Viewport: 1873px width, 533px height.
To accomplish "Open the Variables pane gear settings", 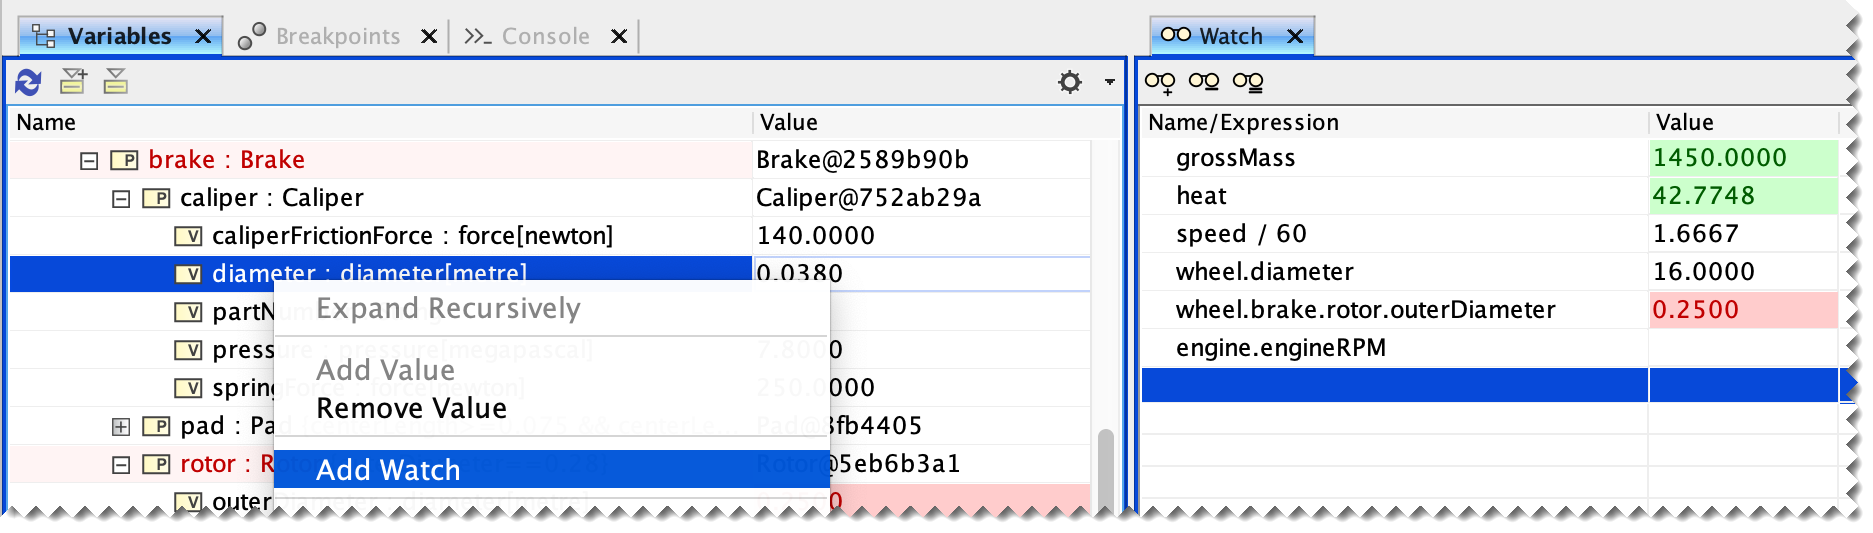I will pyautogui.click(x=1070, y=82).
